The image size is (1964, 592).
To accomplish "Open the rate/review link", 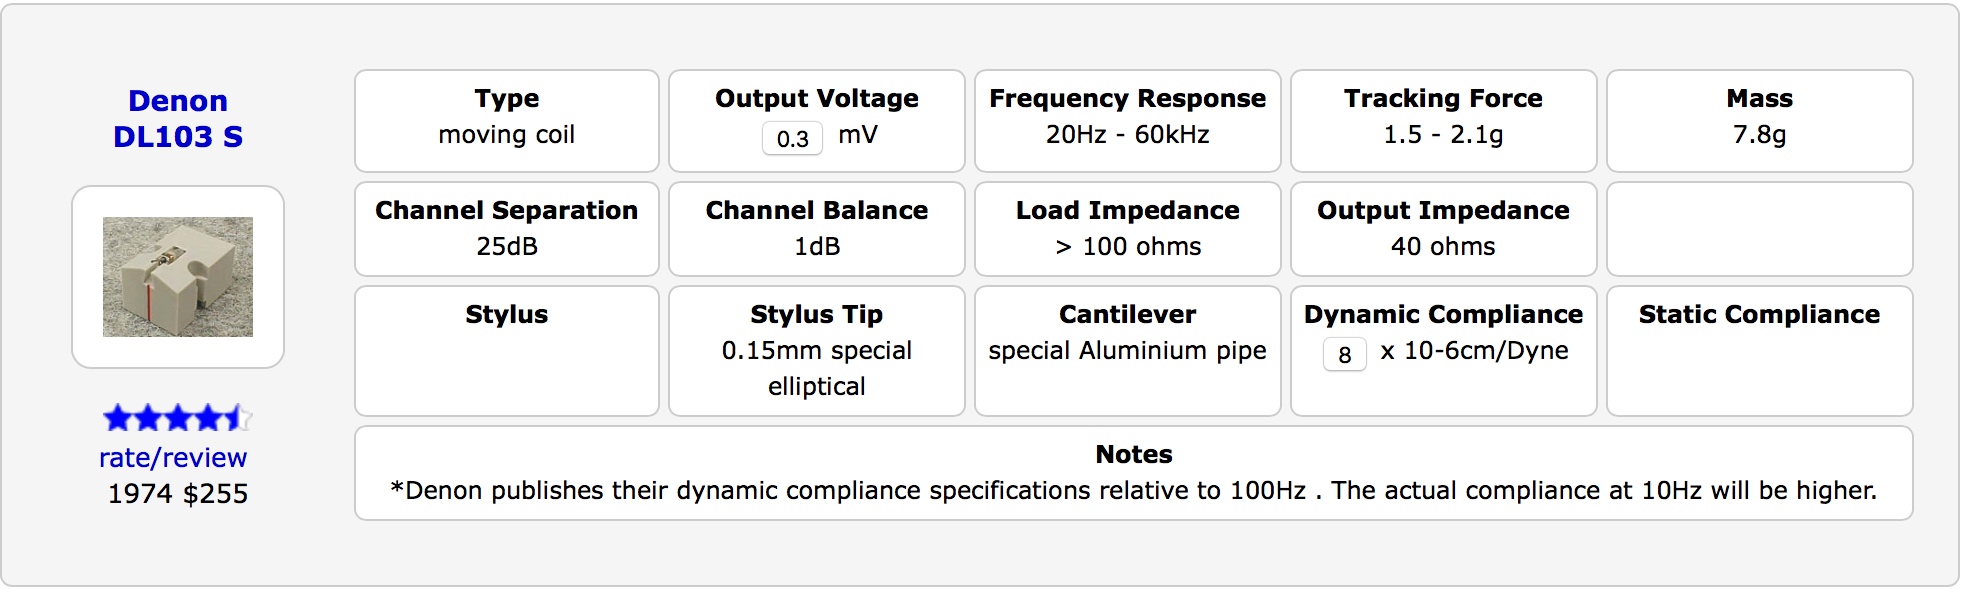I will click(173, 458).
